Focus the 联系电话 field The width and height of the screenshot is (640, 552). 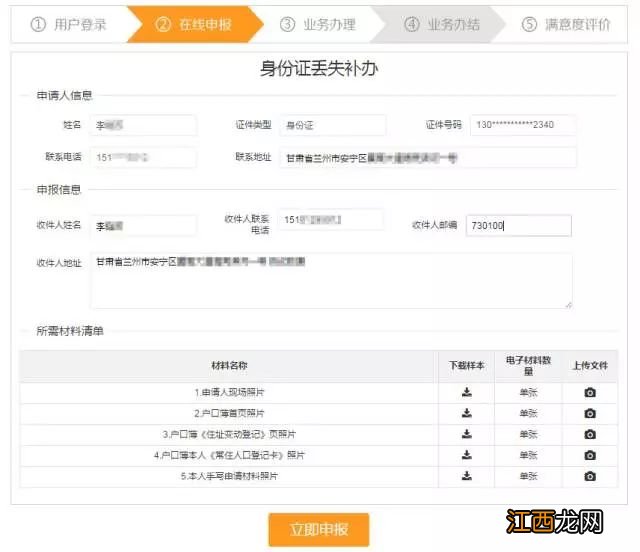(143, 157)
